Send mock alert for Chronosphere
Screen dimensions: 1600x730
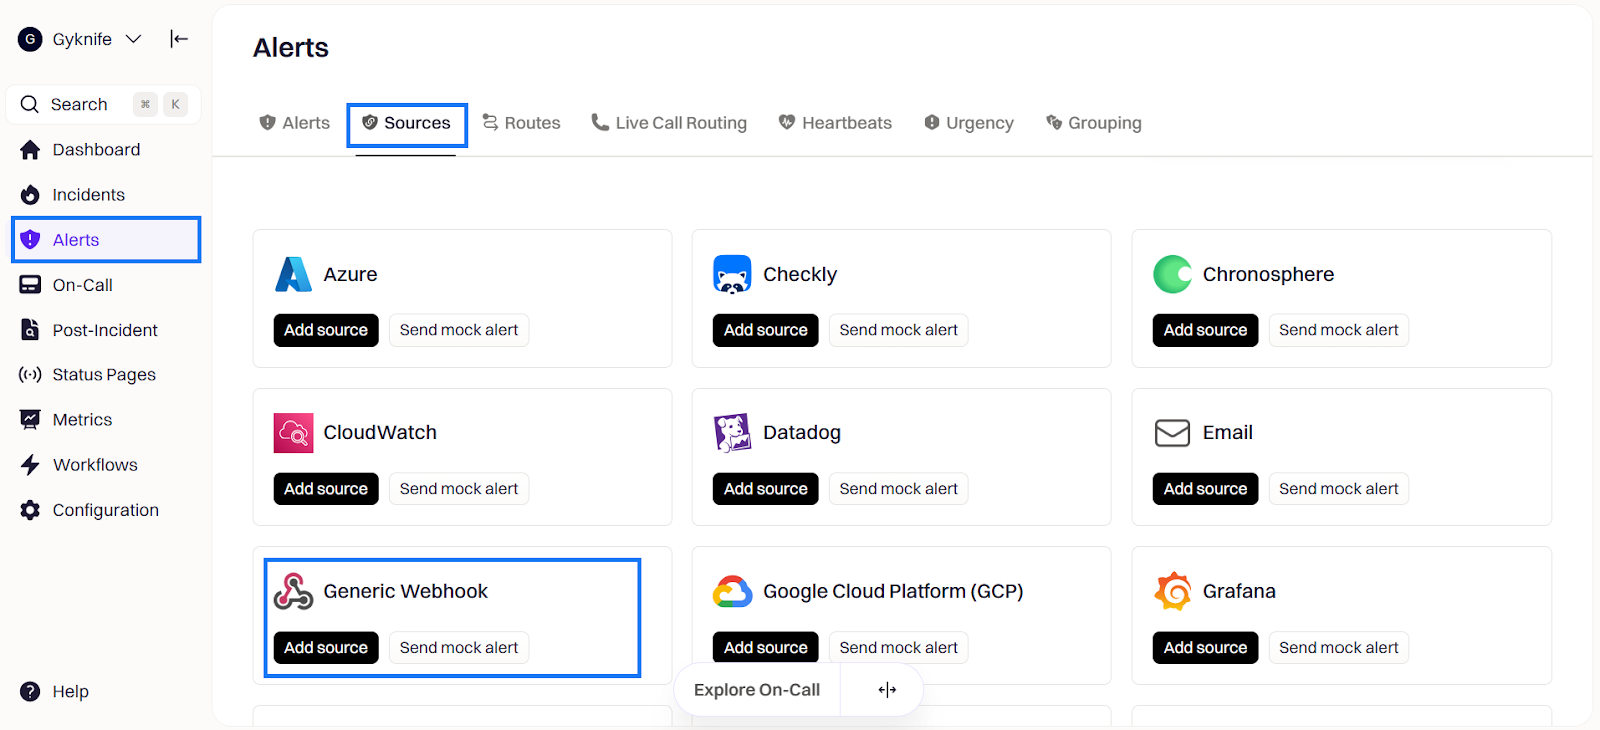[1339, 330]
